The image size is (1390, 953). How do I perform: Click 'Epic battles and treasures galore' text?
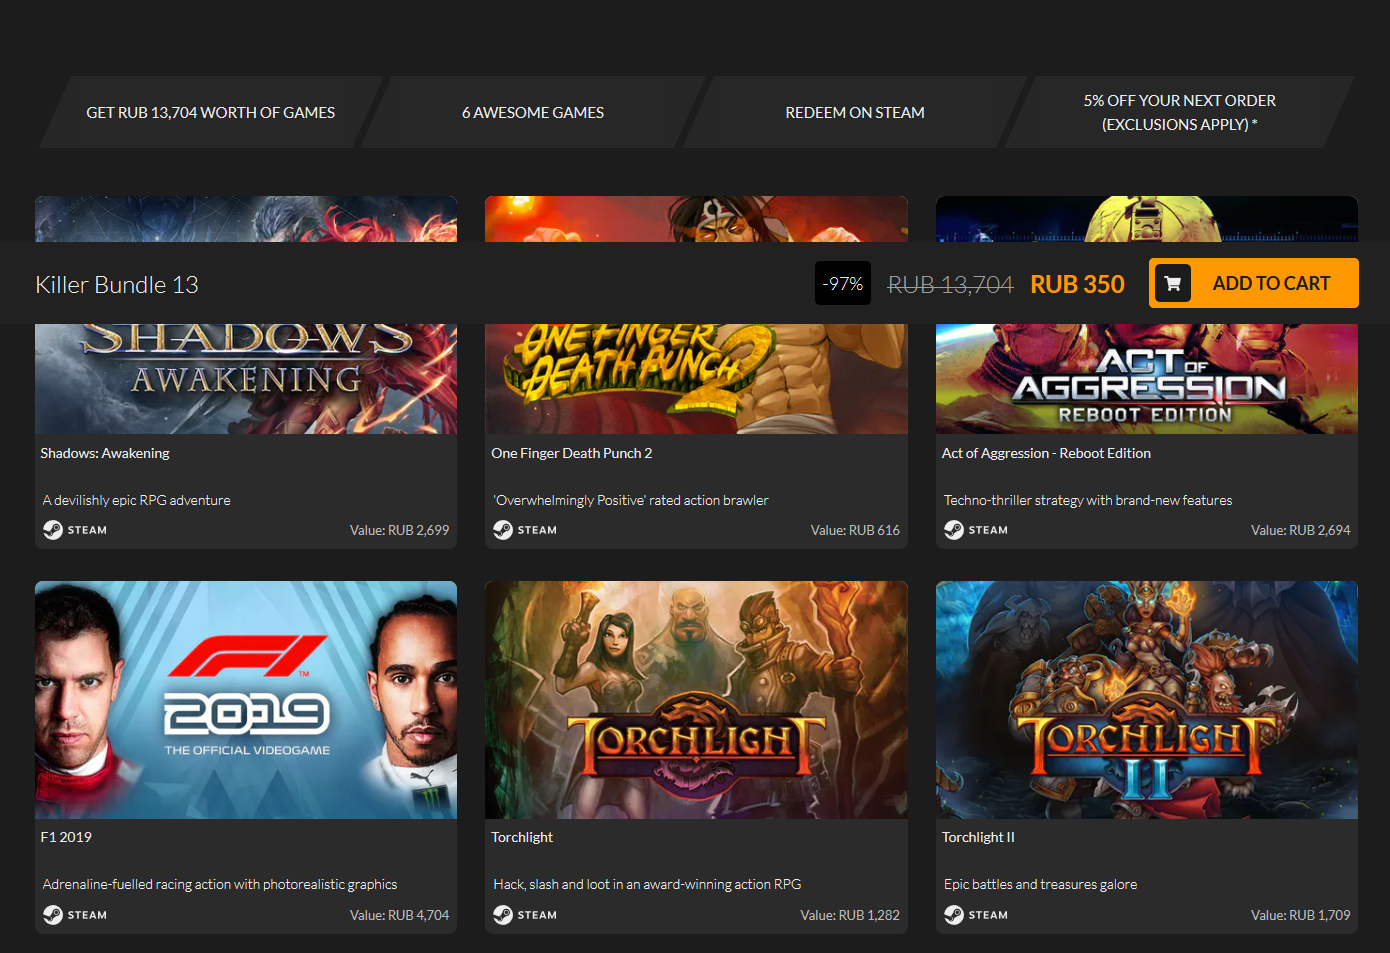coord(1041,884)
